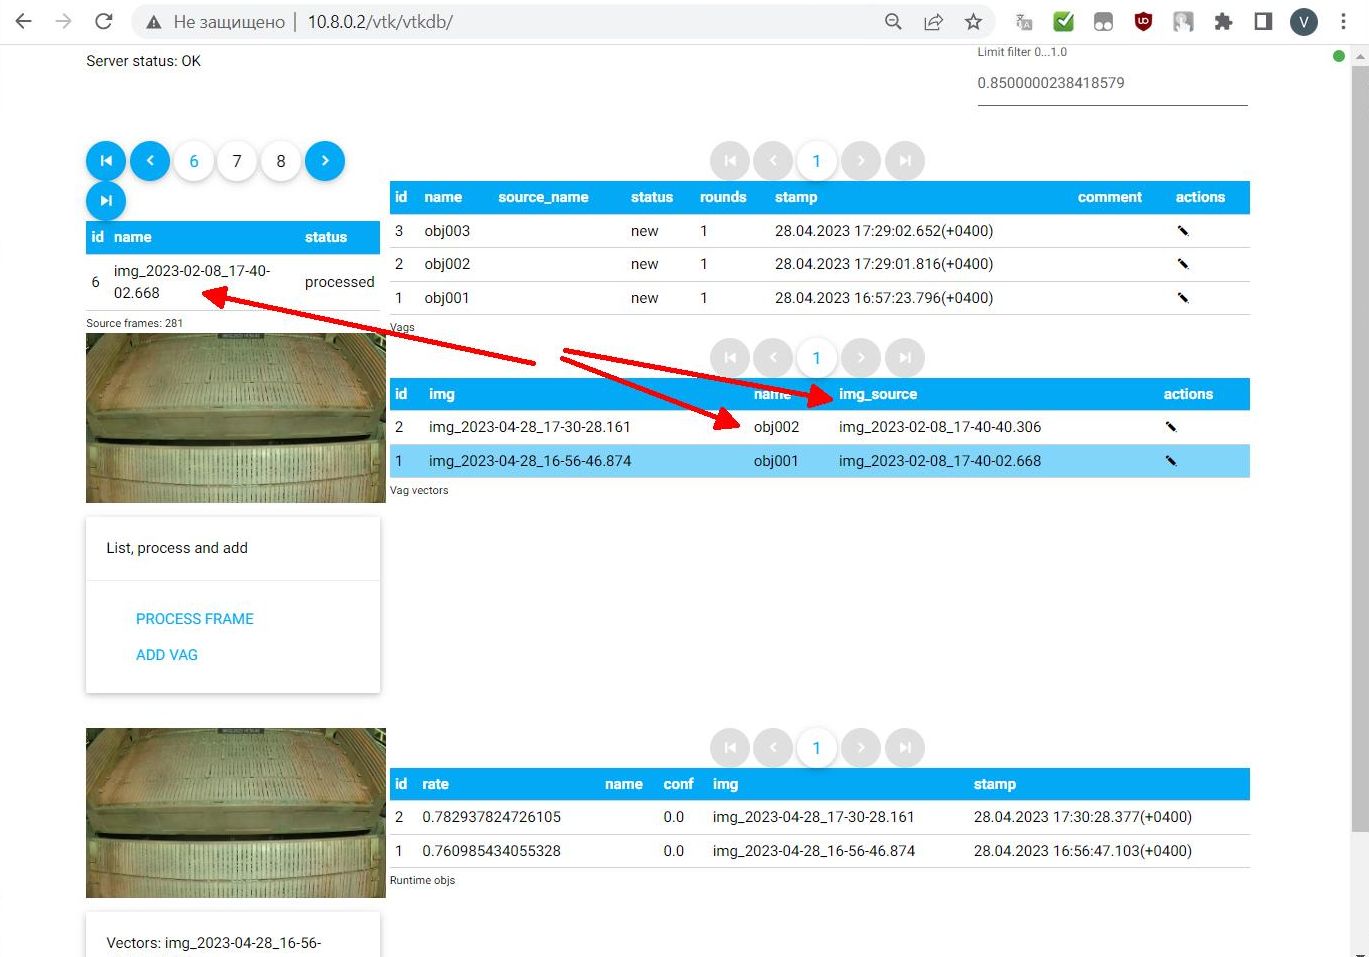
Task: Click the processed status cell
Action: [x=340, y=282]
